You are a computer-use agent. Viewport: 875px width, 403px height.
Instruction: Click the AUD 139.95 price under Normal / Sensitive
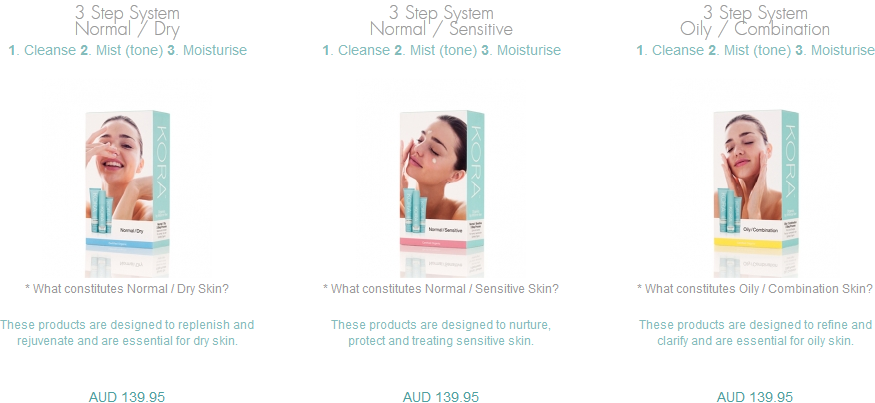[441, 397]
